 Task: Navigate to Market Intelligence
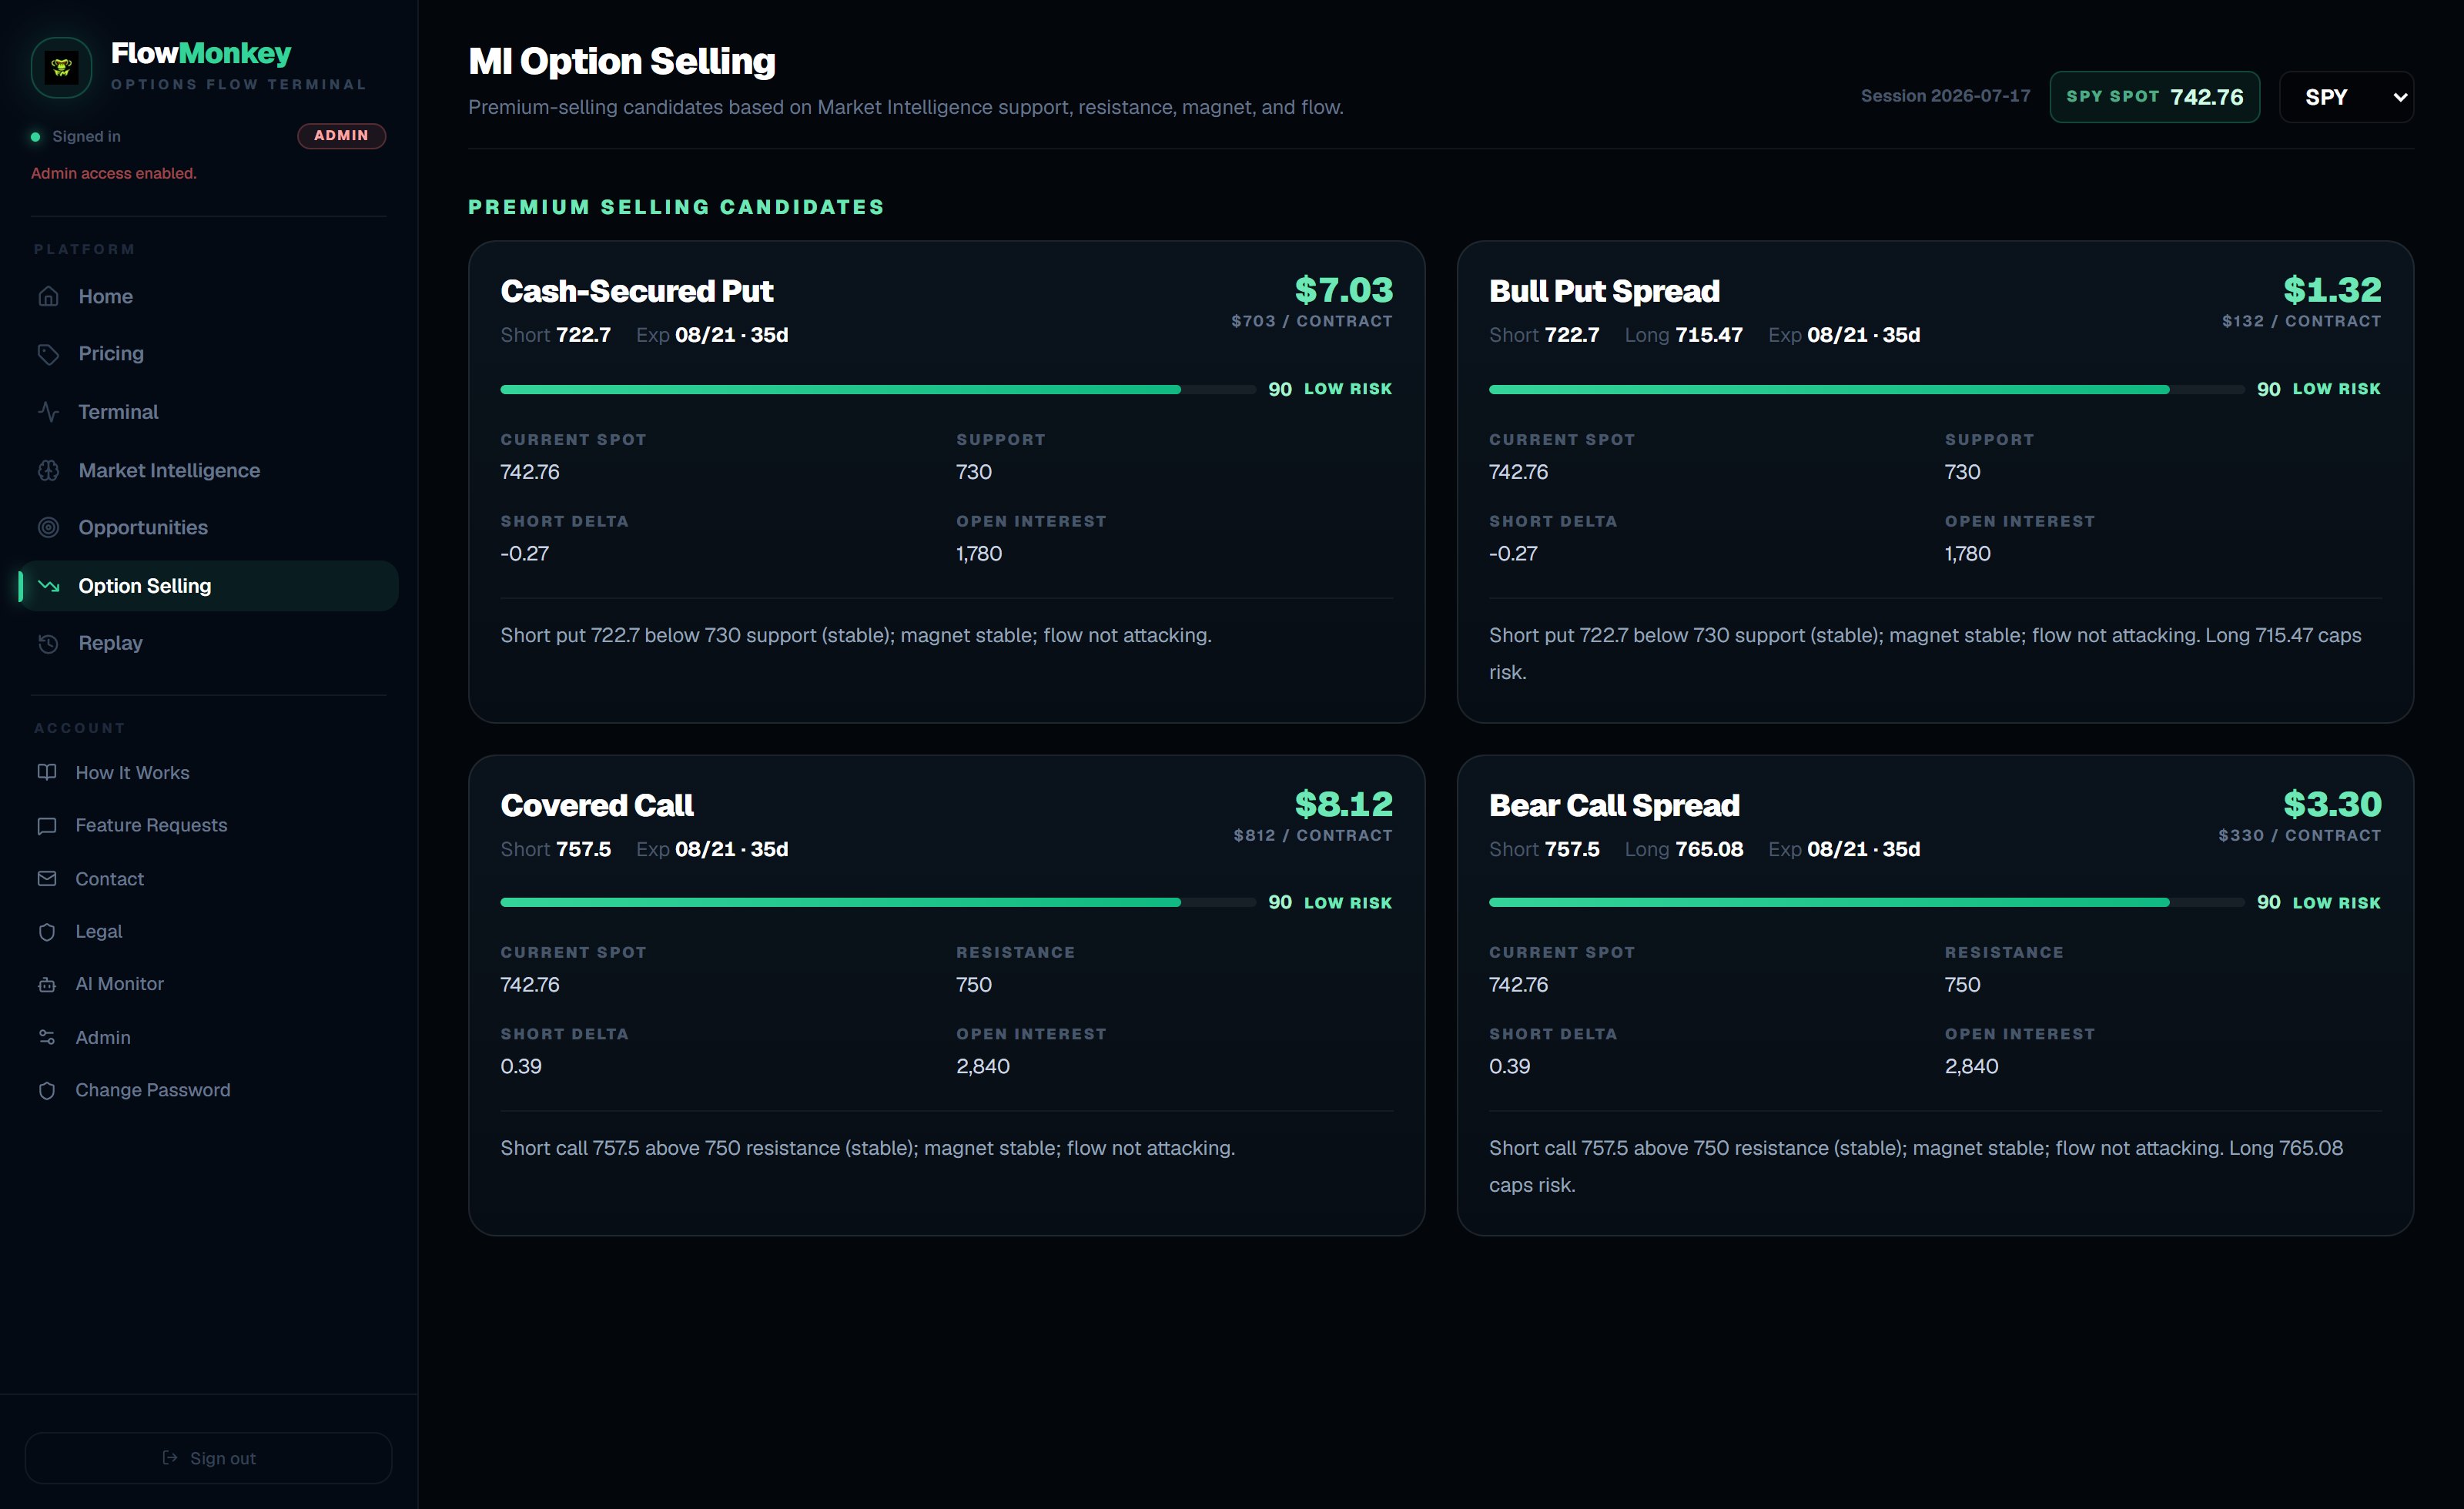[209, 470]
